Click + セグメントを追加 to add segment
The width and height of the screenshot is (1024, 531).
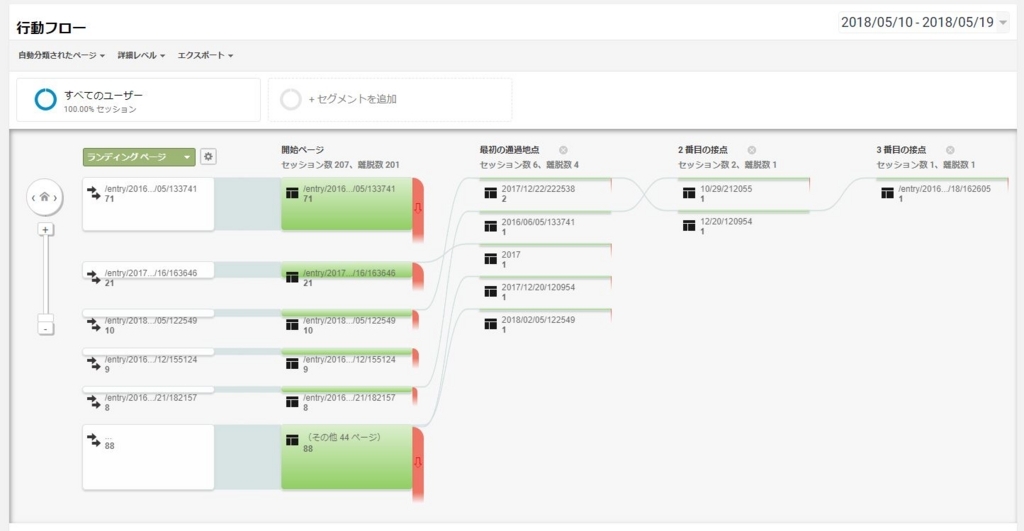(x=390, y=99)
